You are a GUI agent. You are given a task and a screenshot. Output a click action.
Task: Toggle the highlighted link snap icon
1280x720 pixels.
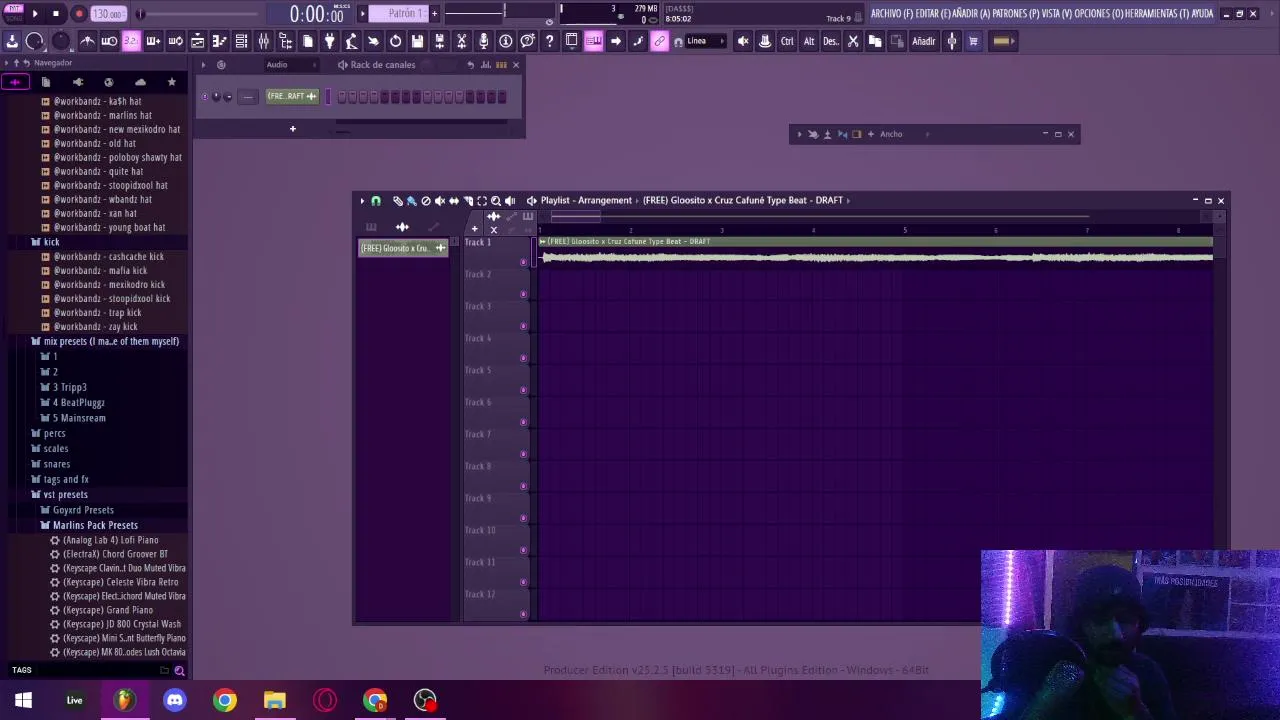pos(659,41)
